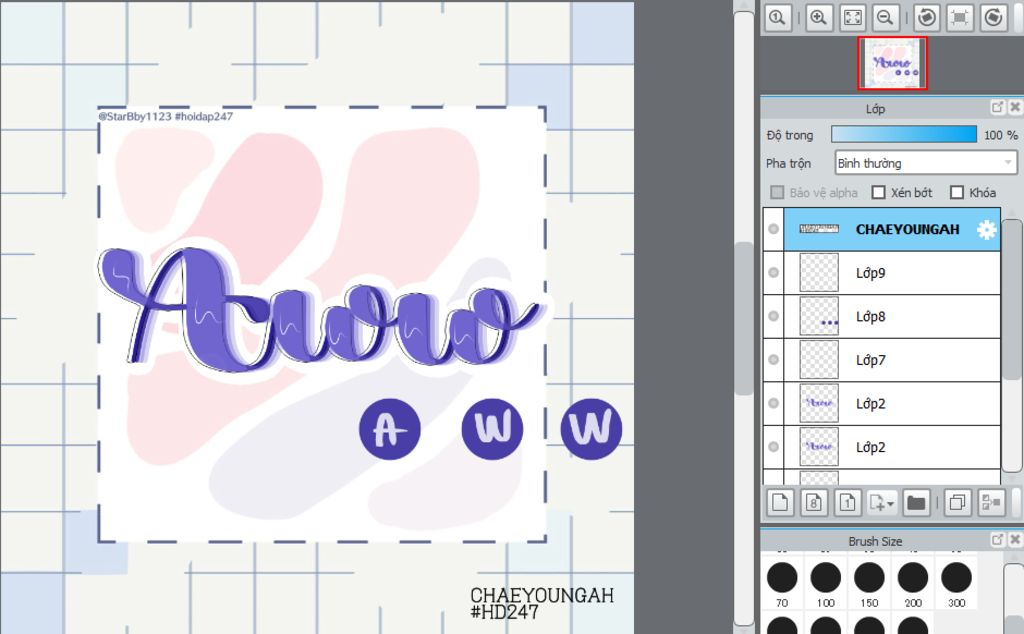The height and width of the screenshot is (634, 1024).
Task: Enable the Khóa lock checkbox
Action: [x=957, y=193]
